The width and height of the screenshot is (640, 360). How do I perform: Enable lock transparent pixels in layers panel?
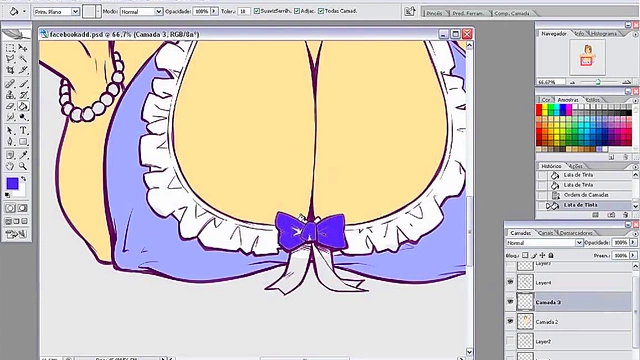525,255
